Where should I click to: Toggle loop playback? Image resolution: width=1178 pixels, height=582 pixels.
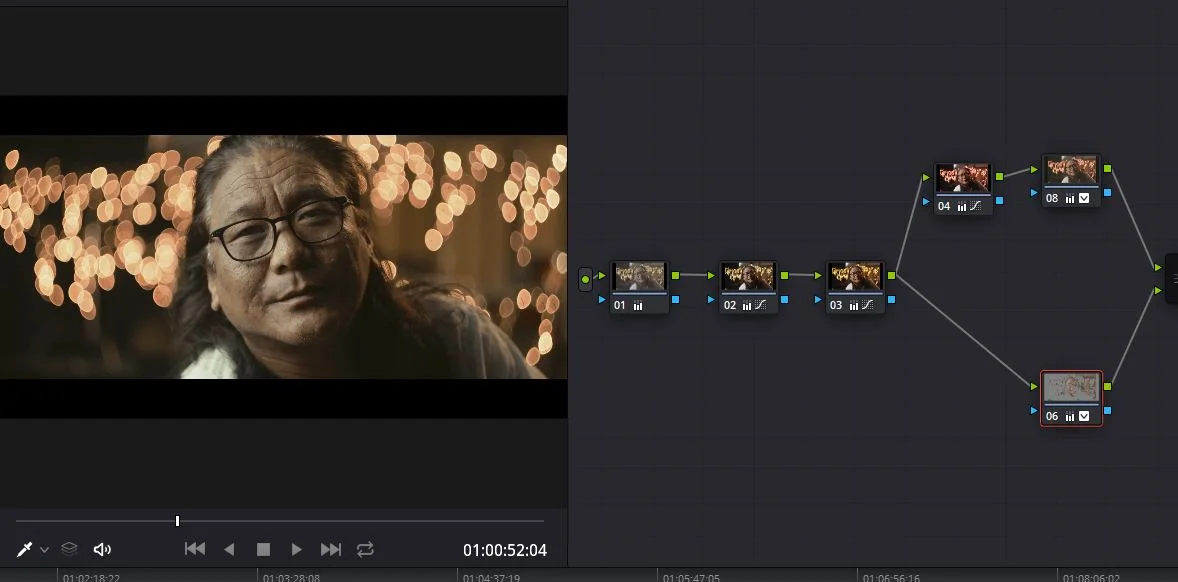click(x=365, y=550)
